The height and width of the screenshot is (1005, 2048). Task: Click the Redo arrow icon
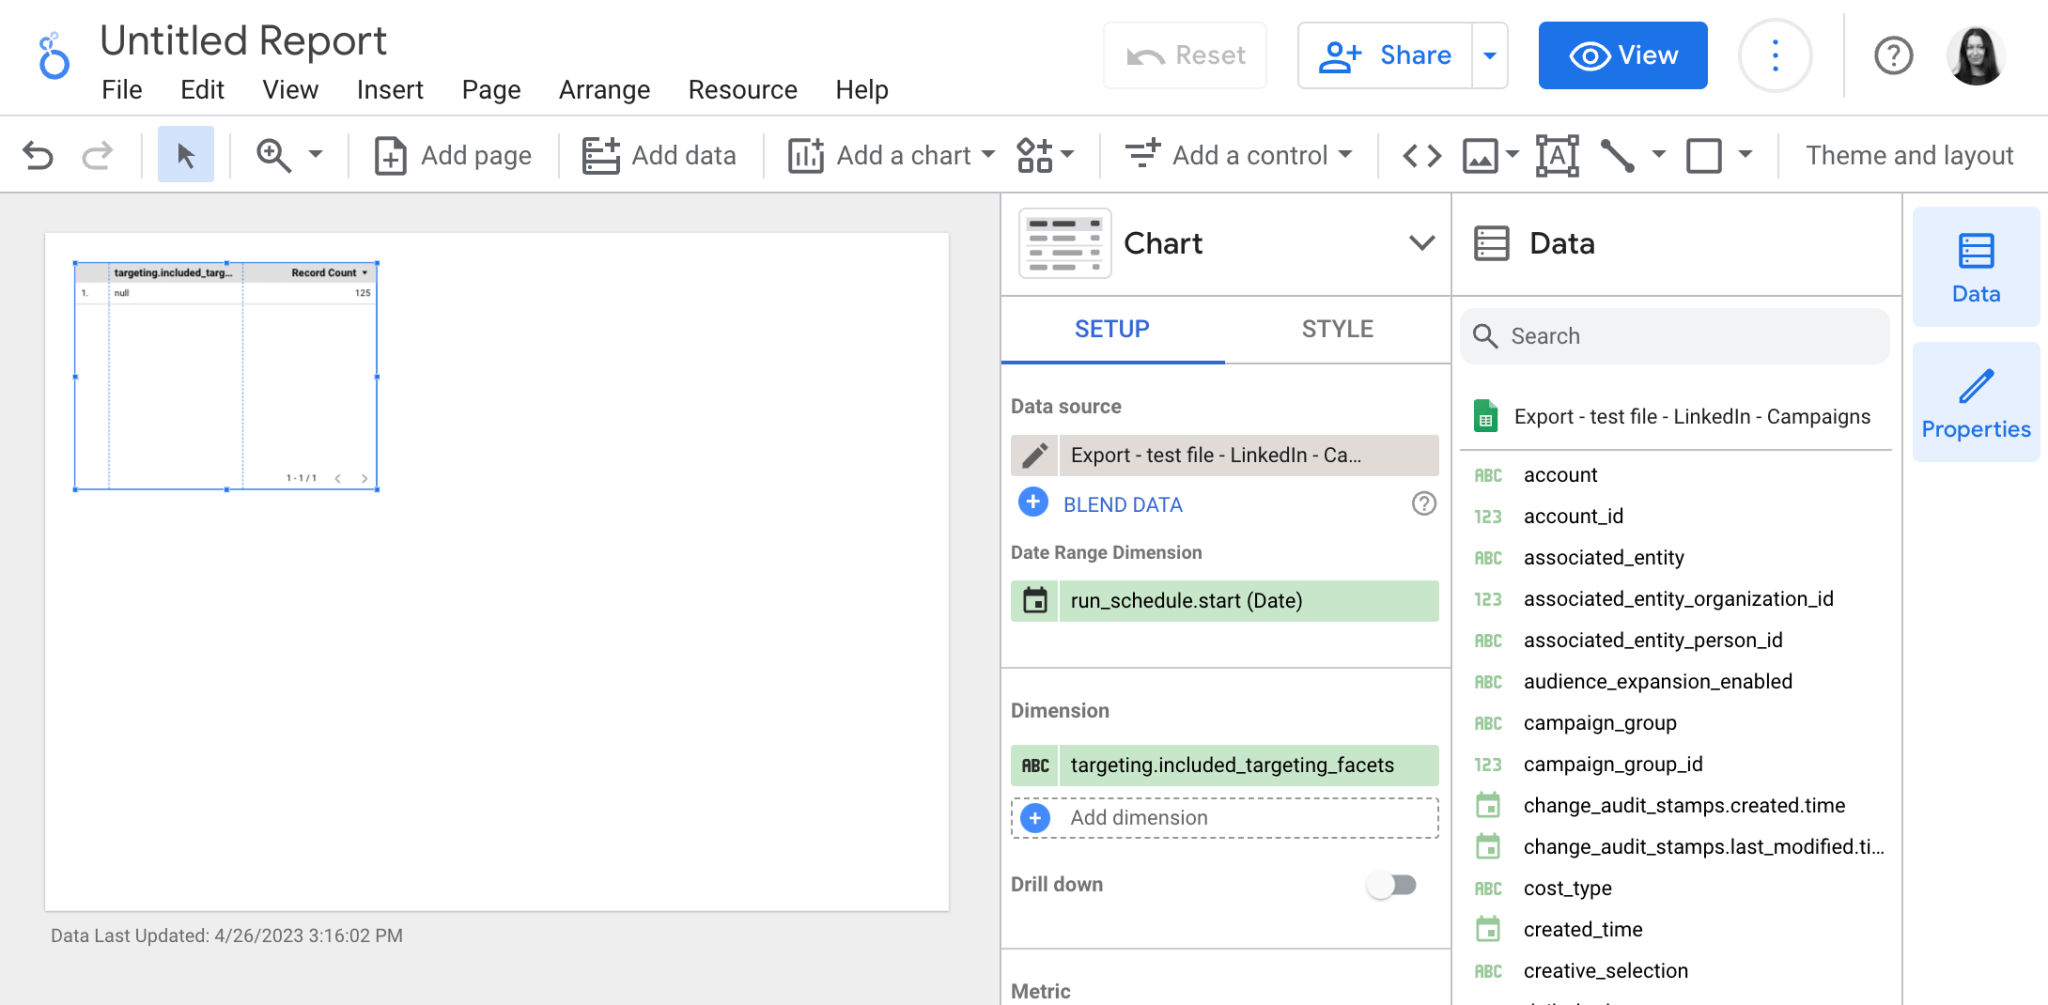pyautogui.click(x=97, y=155)
